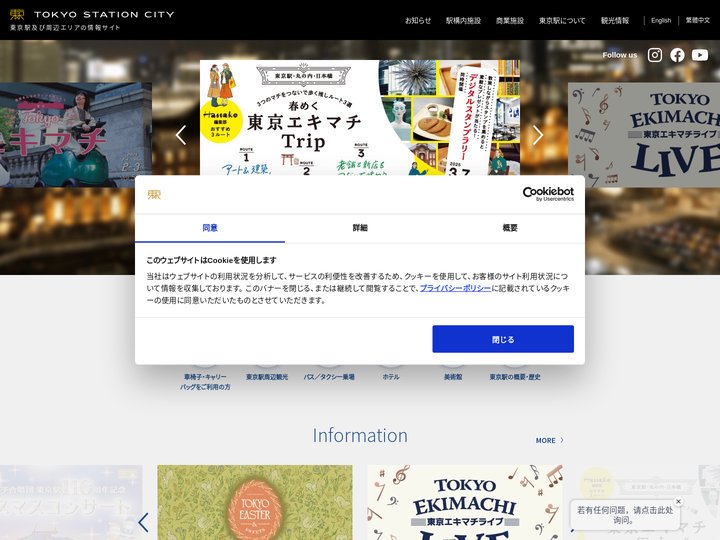Show previous hero carousel slide
720x540 pixels.
pos(181,135)
